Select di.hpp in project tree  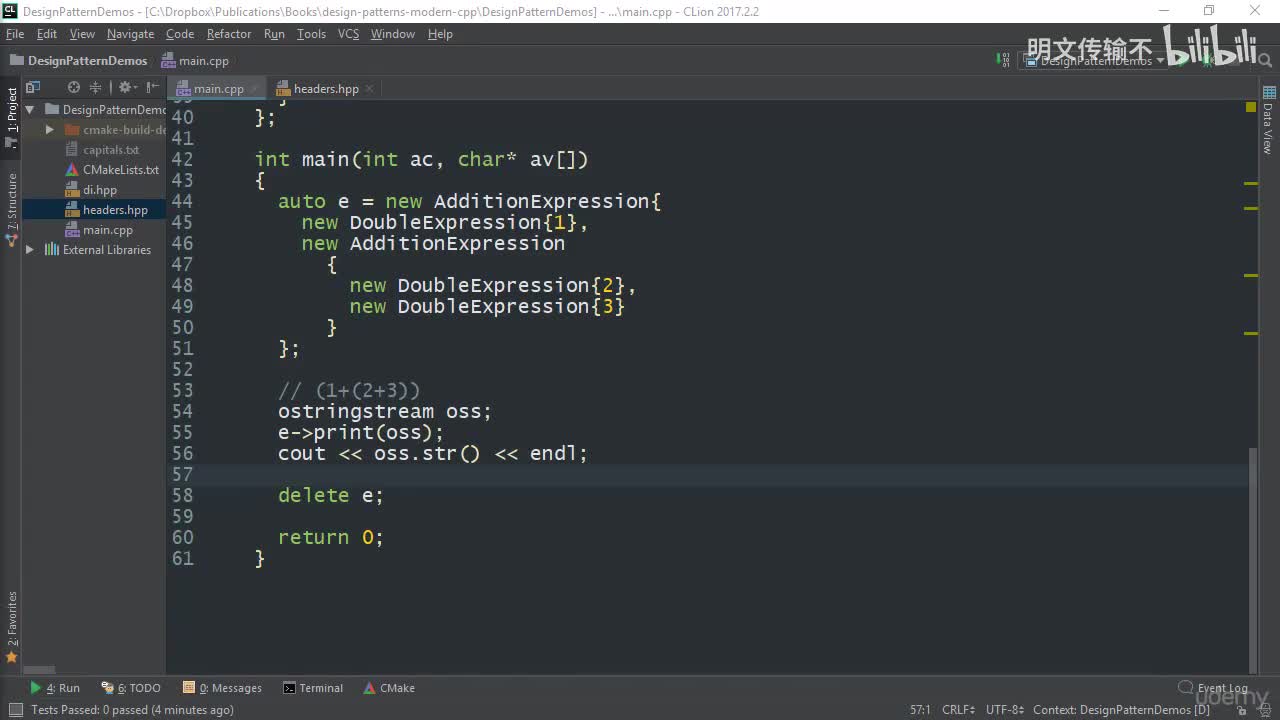click(x=100, y=190)
